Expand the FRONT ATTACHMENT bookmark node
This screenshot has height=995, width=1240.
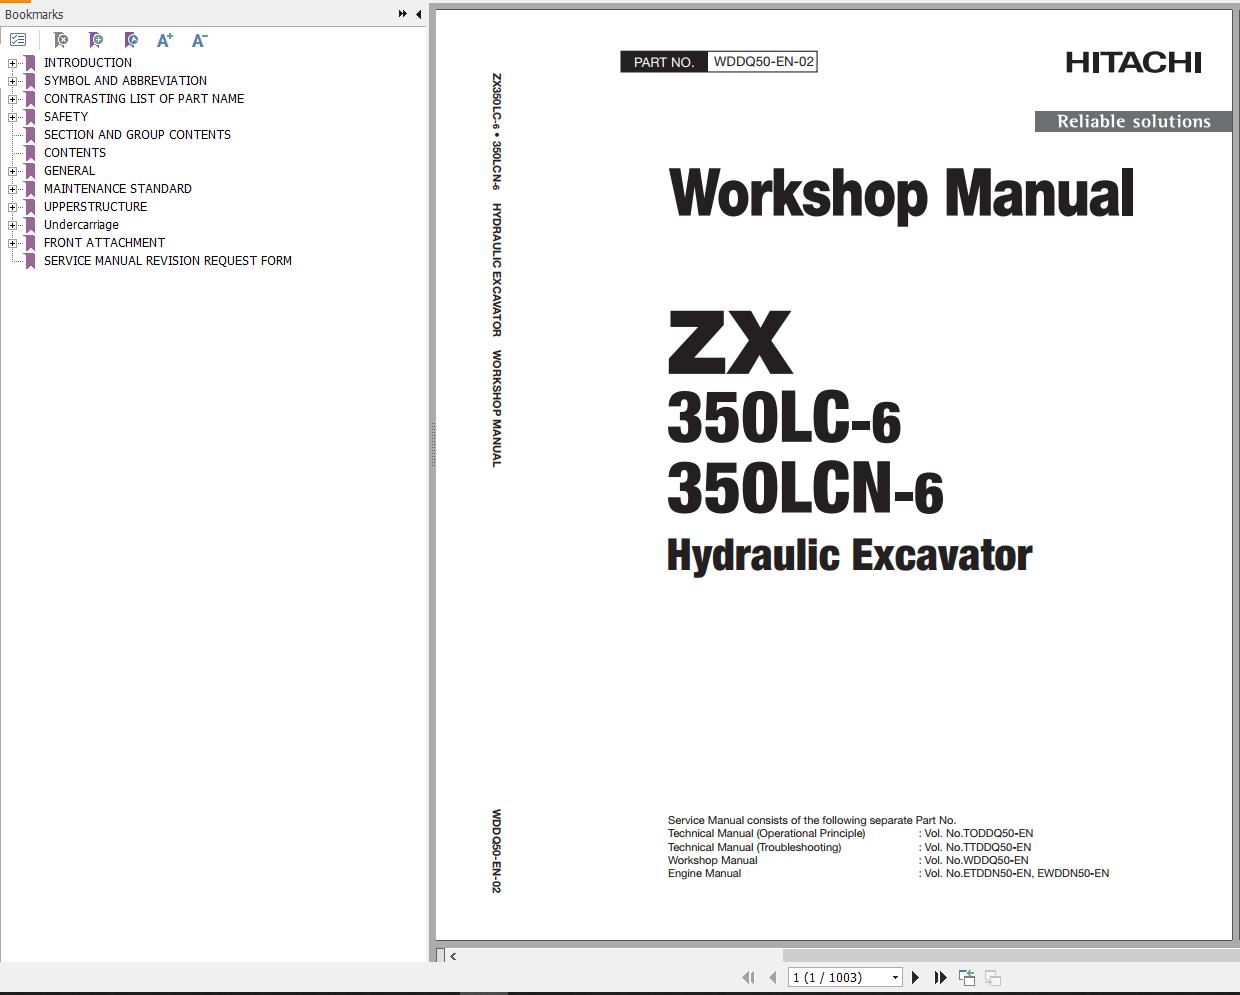[13, 243]
